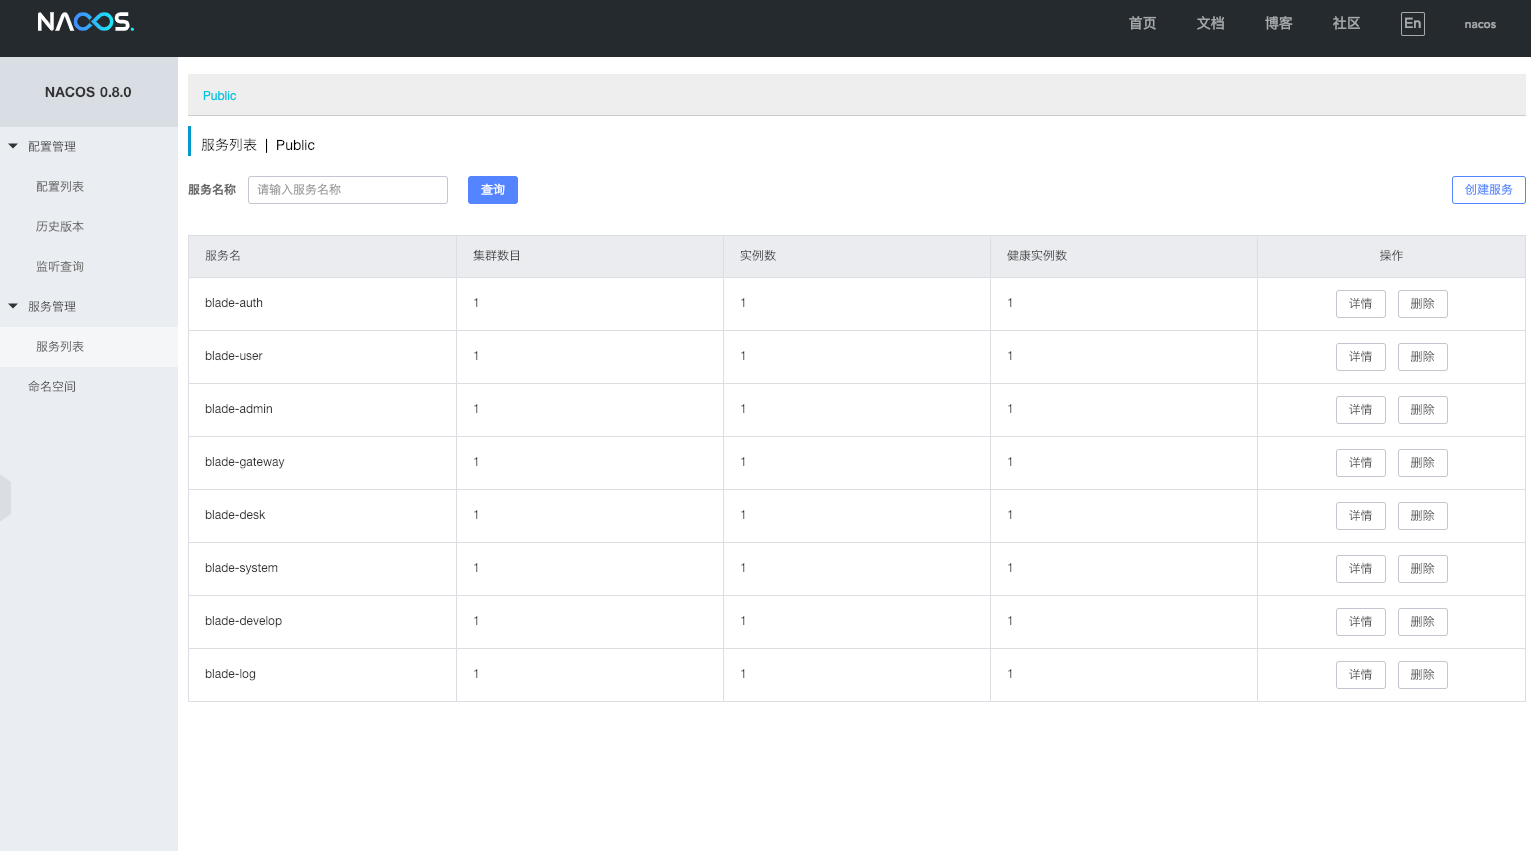The height and width of the screenshot is (851, 1531).
Task: Click the NACOS logo
Action: pyautogui.click(x=86, y=22)
